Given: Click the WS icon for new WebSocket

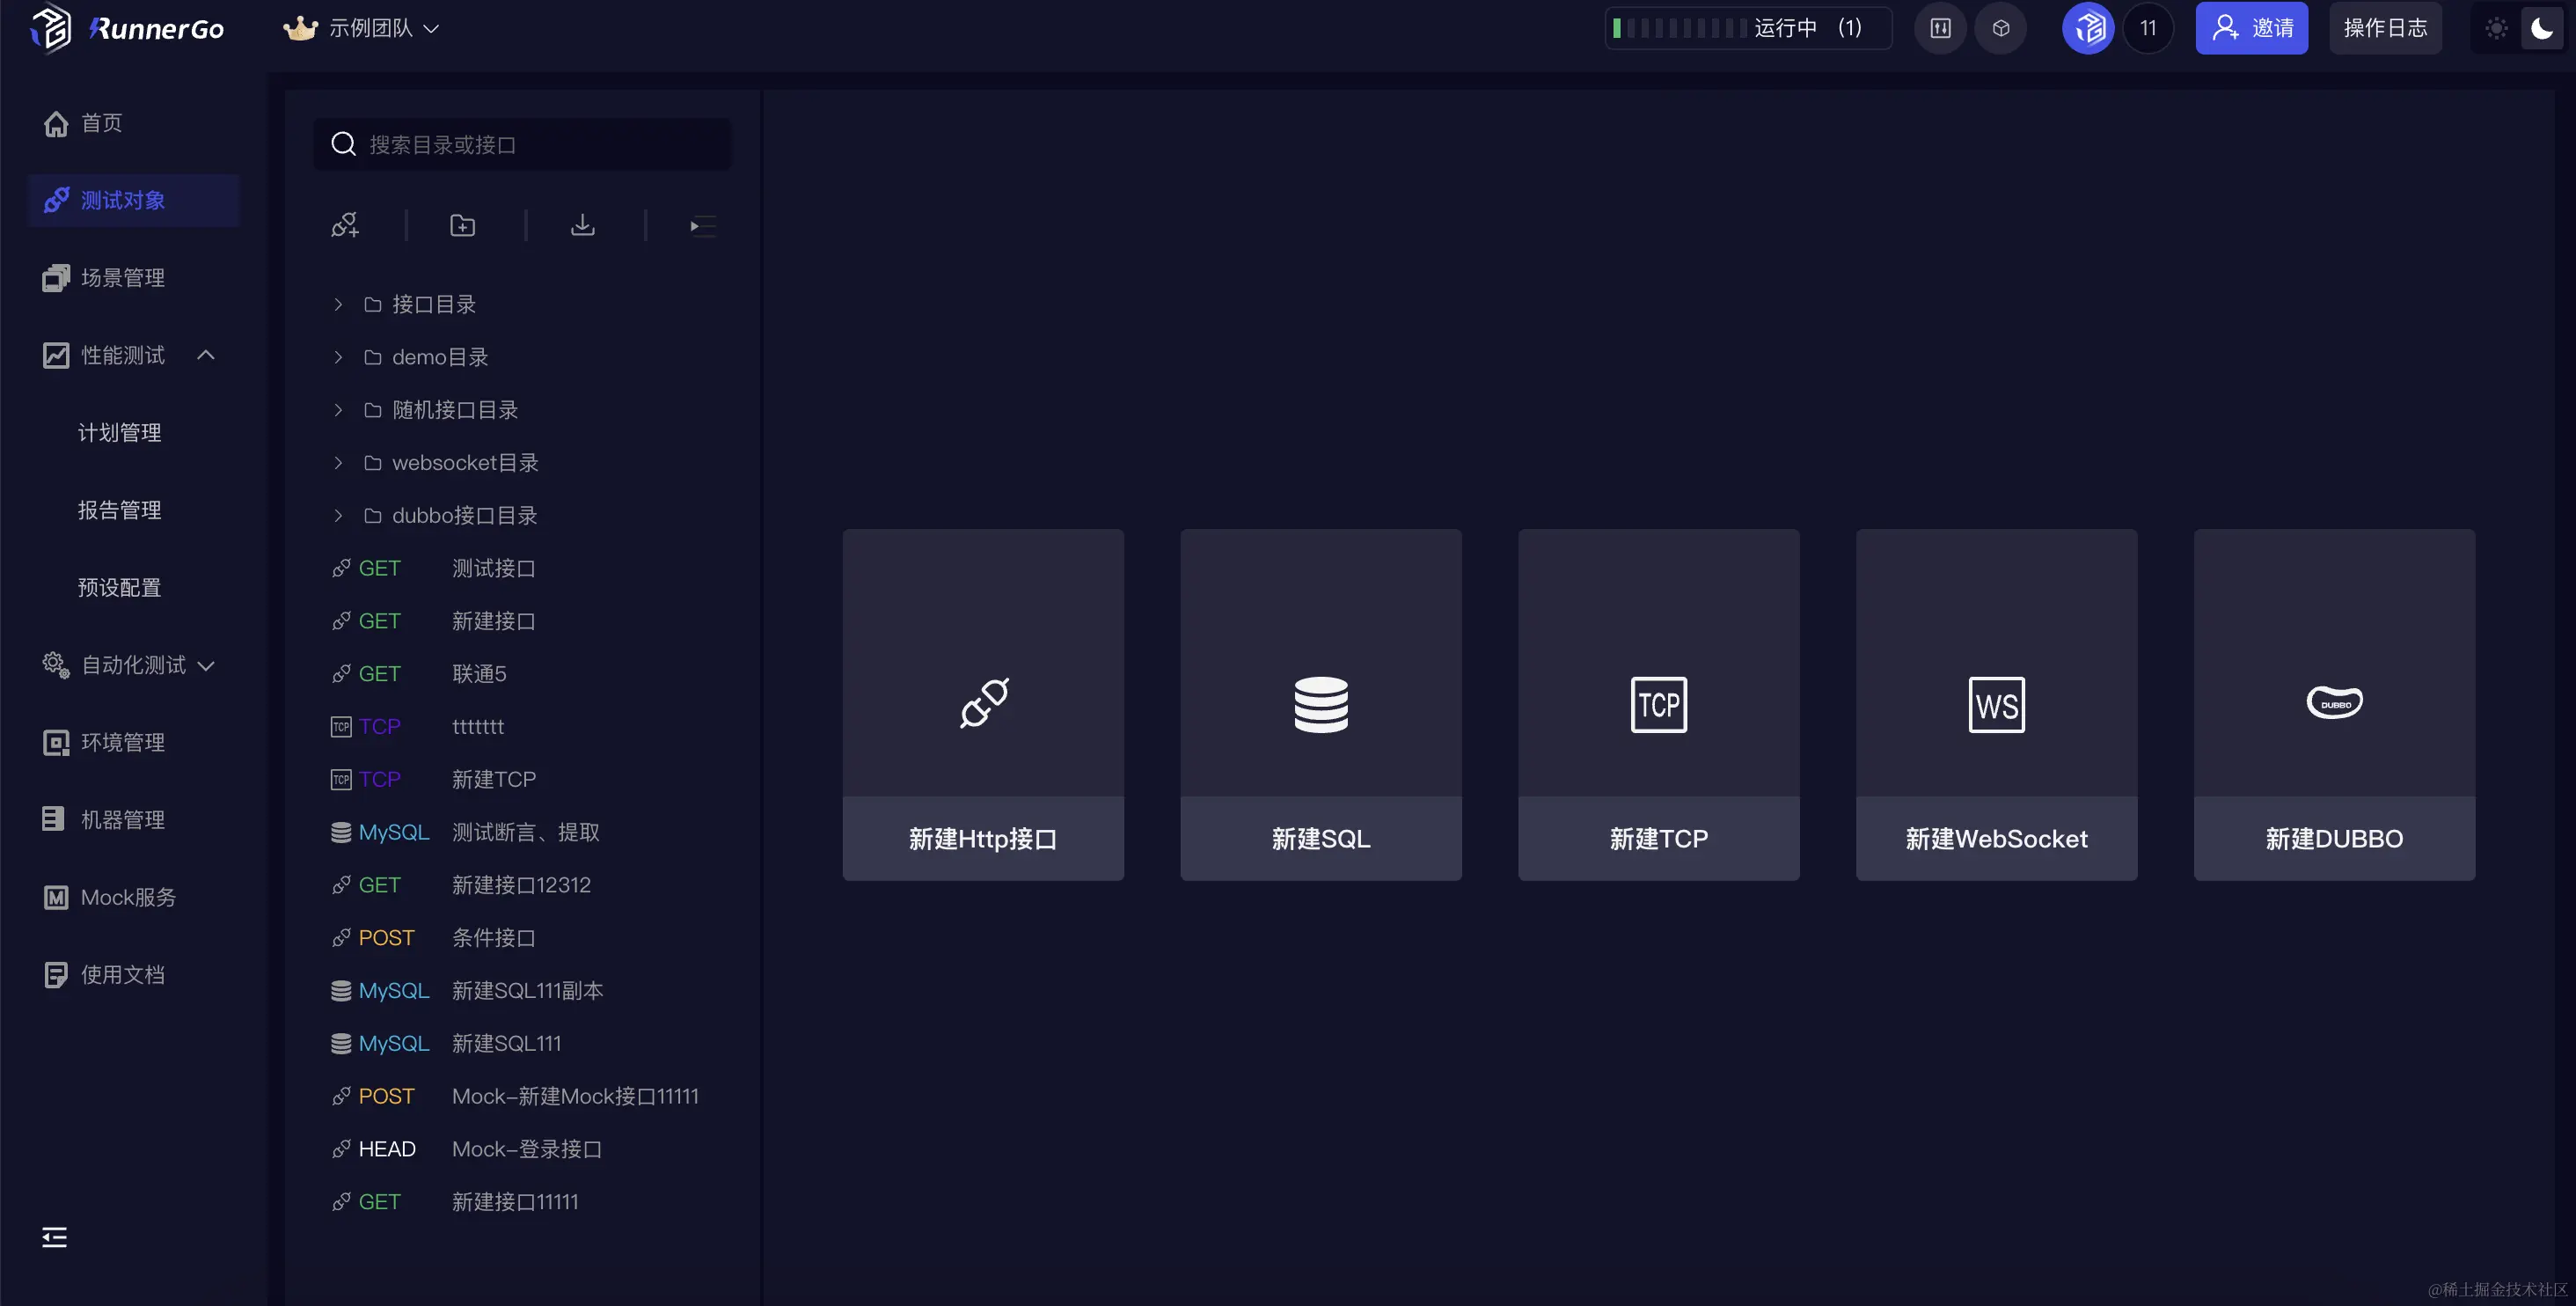Looking at the screenshot, I should pos(1996,704).
